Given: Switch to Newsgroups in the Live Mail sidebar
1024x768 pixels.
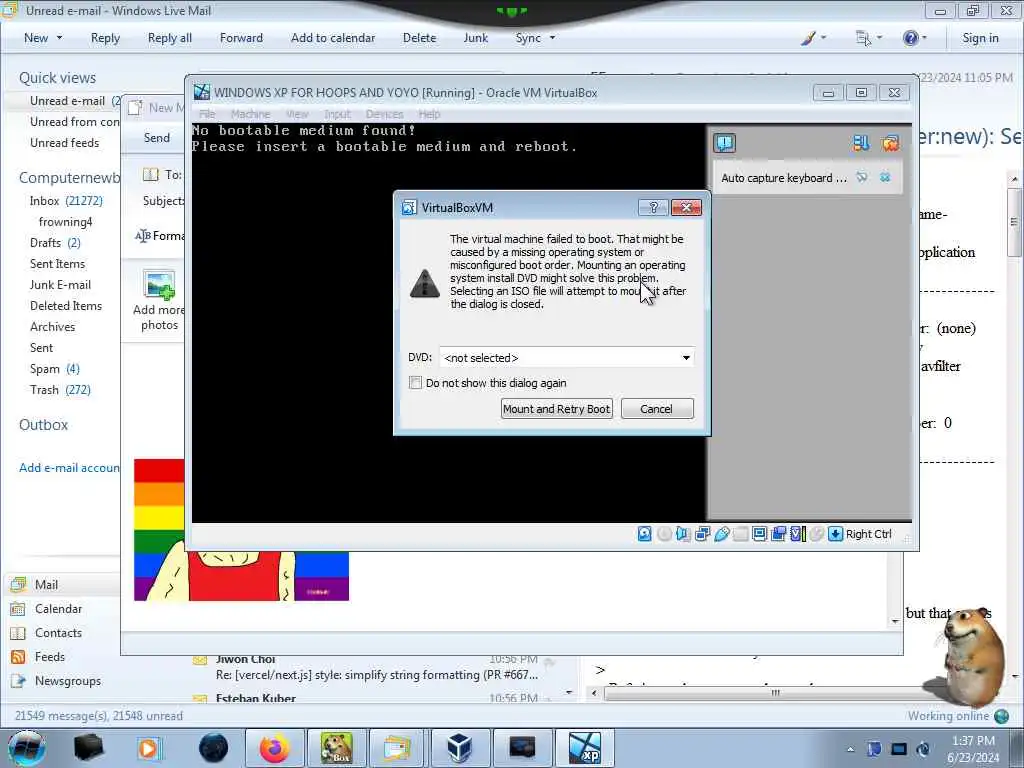Looking at the screenshot, I should 68,681.
